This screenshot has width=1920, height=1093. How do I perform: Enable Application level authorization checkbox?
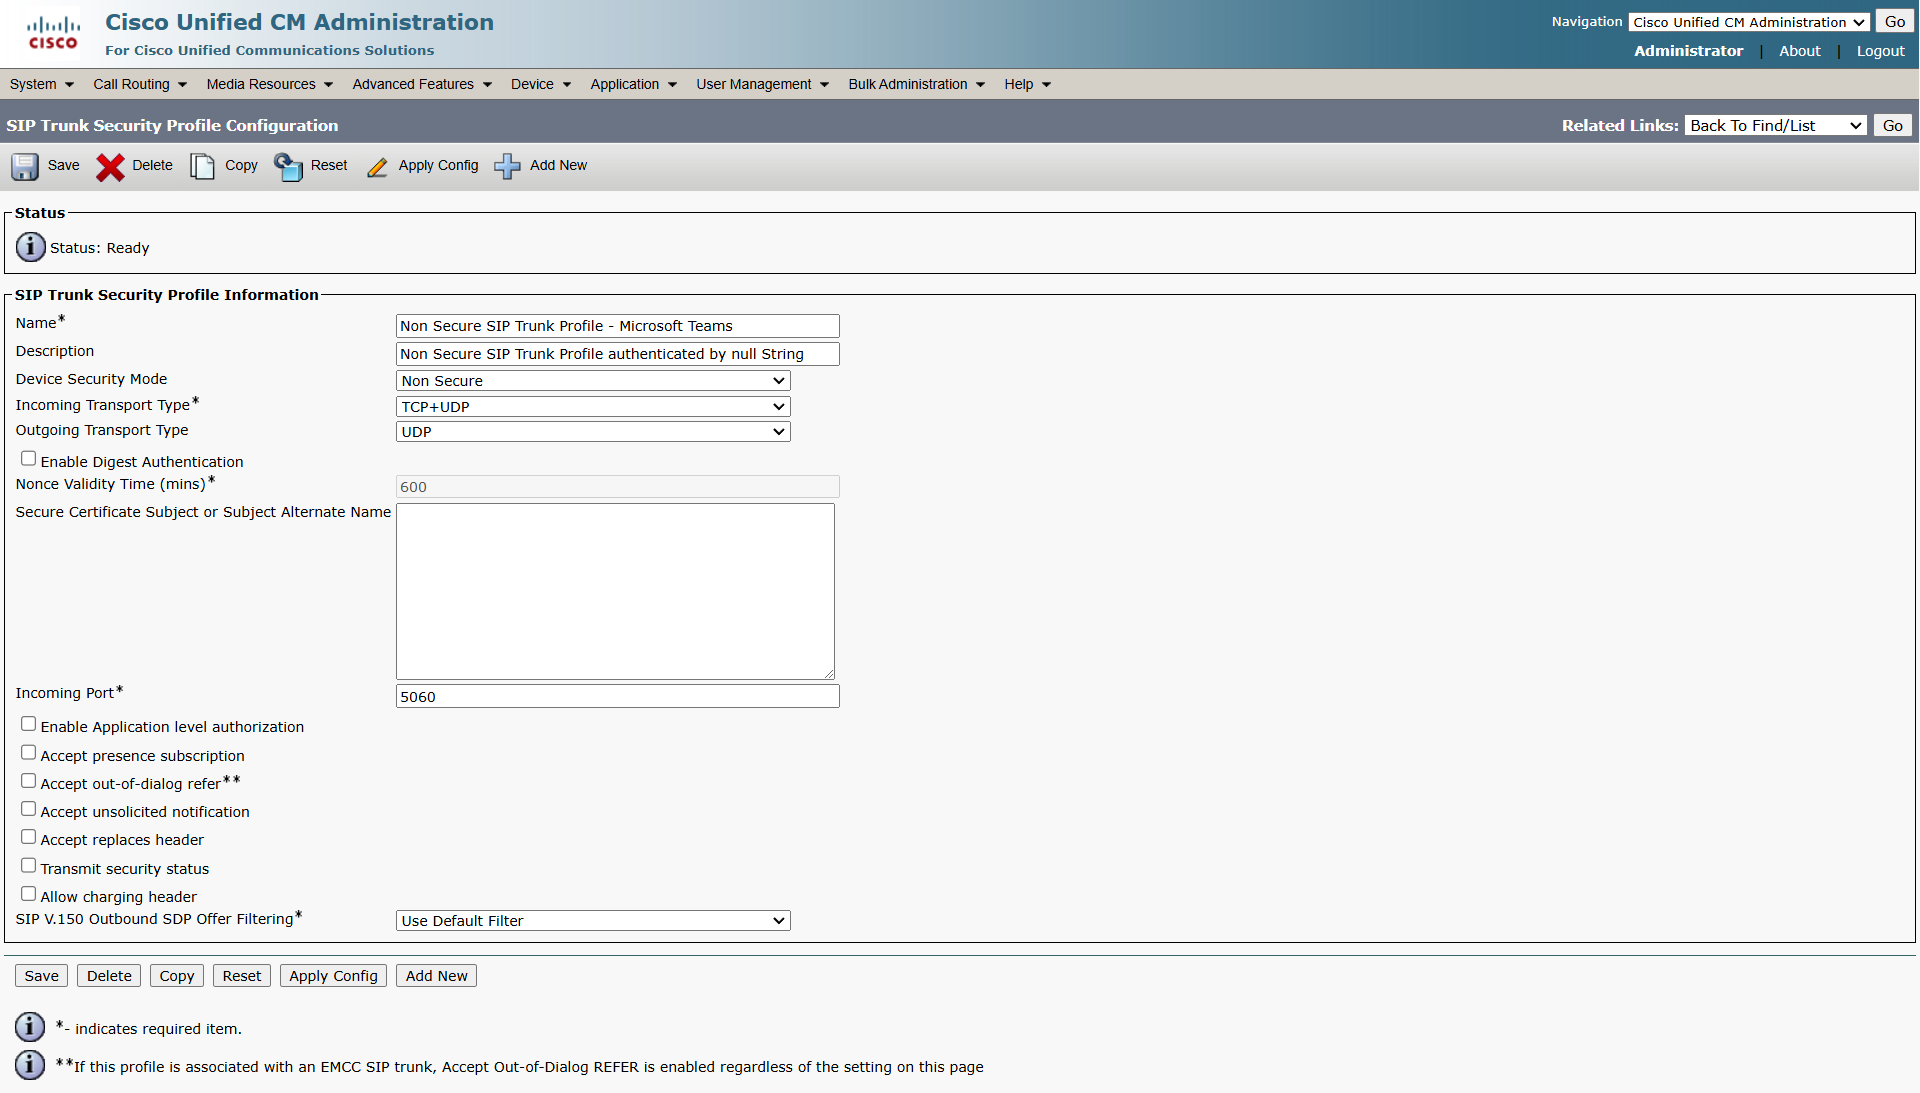coord(28,724)
